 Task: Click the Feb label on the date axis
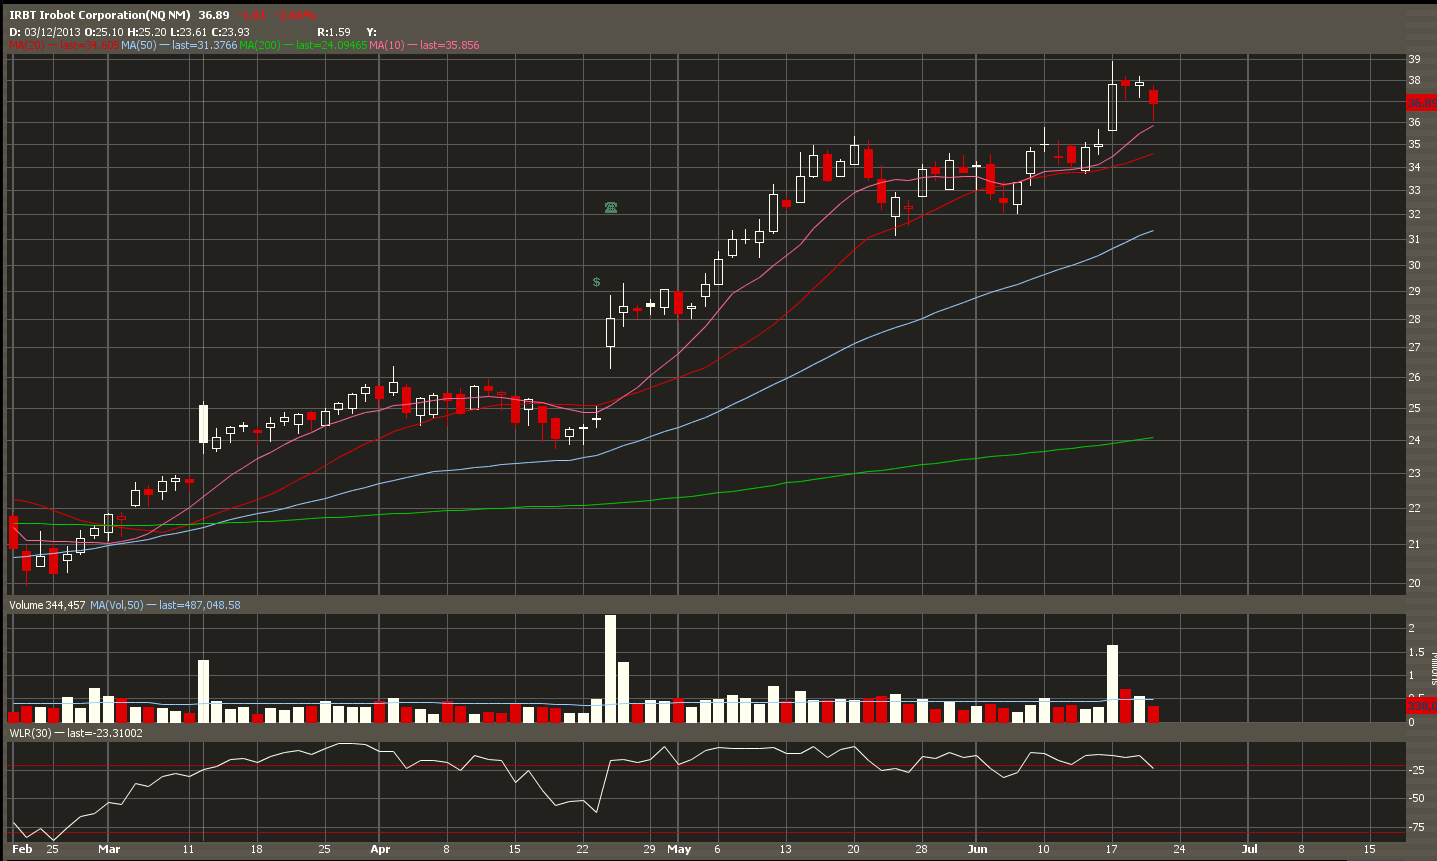(x=22, y=849)
